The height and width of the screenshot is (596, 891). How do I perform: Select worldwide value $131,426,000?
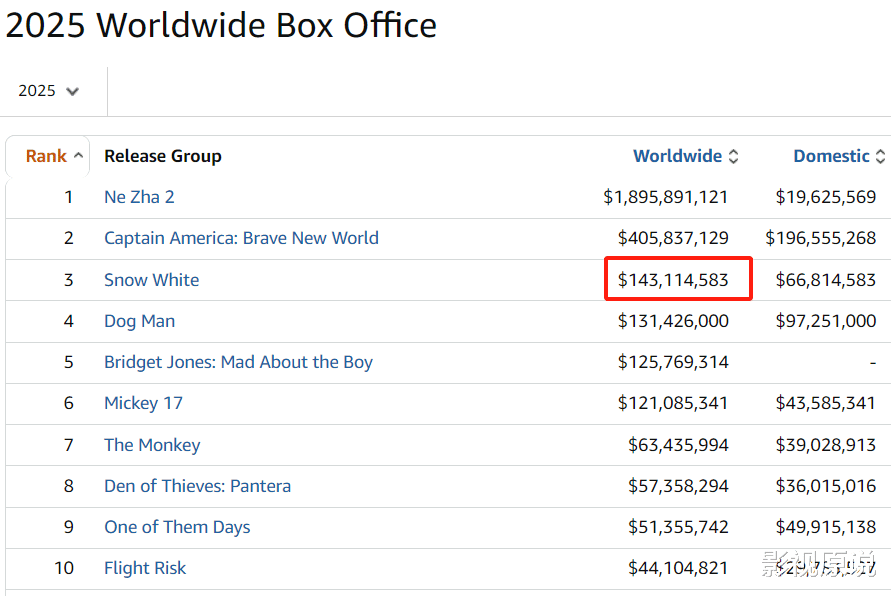pyautogui.click(x=673, y=321)
